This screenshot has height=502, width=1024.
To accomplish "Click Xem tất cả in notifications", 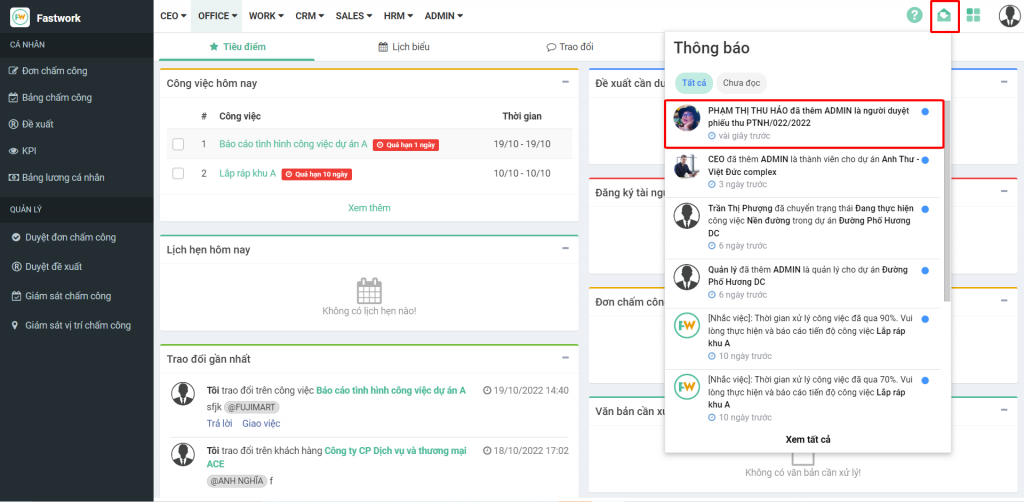I will tap(808, 439).
